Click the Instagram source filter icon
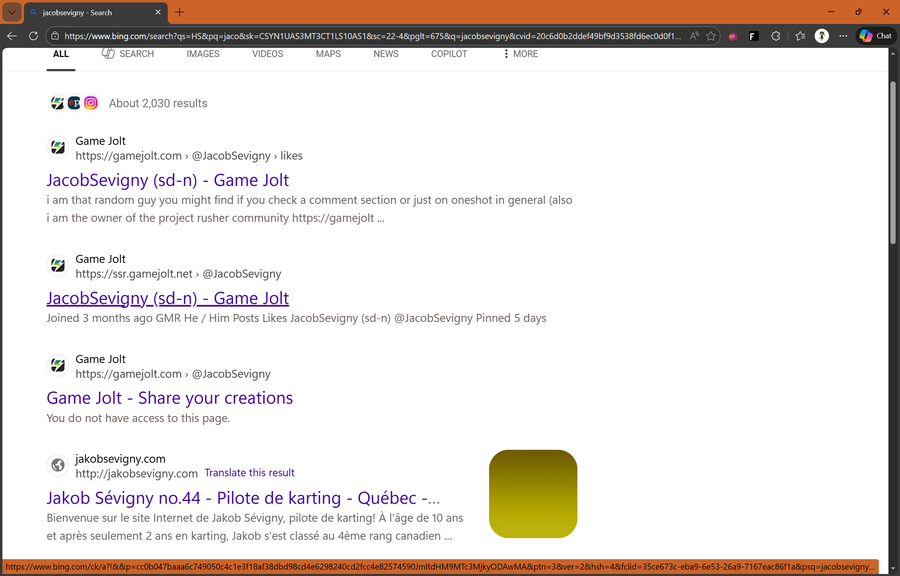This screenshot has width=900, height=576. coord(91,103)
